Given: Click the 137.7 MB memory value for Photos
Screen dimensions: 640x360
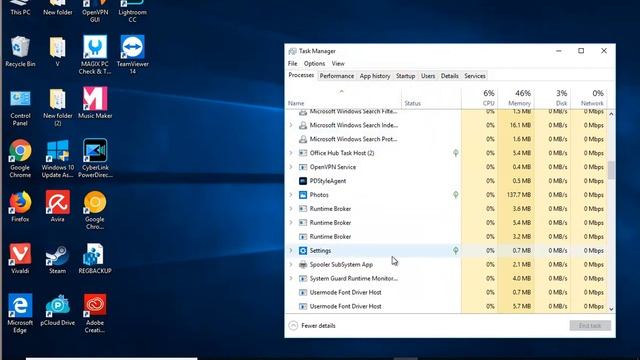Looking at the screenshot, I should [x=519, y=195].
